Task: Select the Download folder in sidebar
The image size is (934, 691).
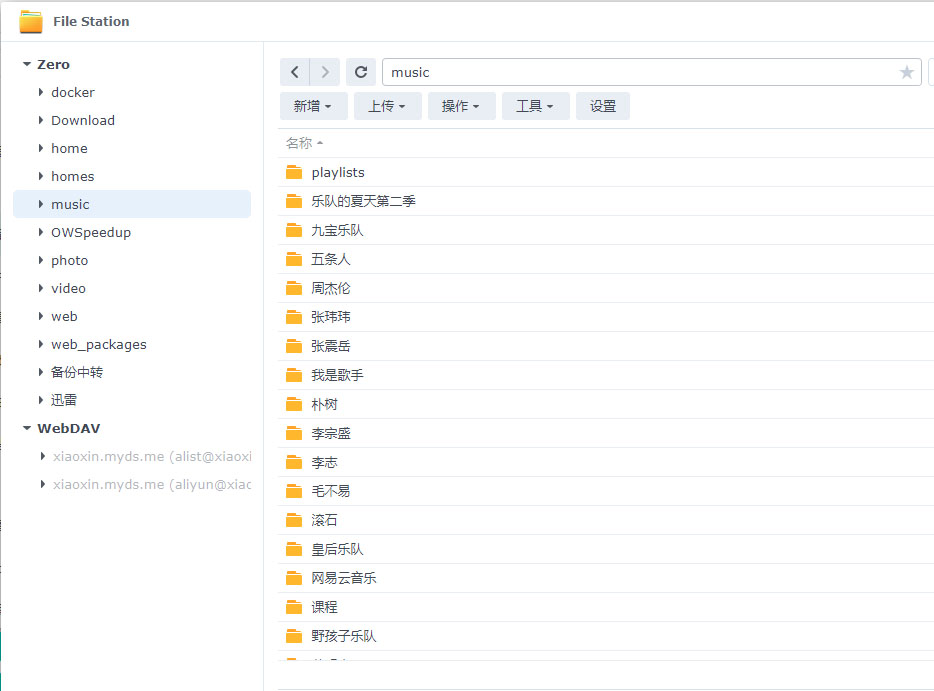Action: tap(83, 120)
